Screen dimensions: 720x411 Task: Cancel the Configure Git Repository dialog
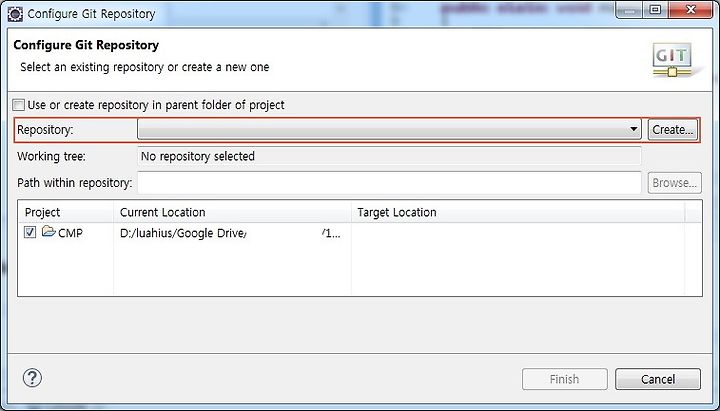click(658, 379)
